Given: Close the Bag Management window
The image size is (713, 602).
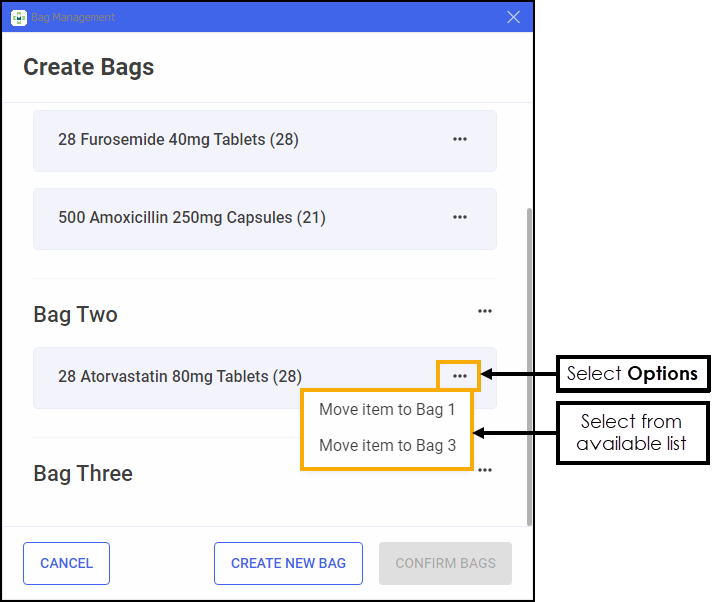Looking at the screenshot, I should 514,17.
